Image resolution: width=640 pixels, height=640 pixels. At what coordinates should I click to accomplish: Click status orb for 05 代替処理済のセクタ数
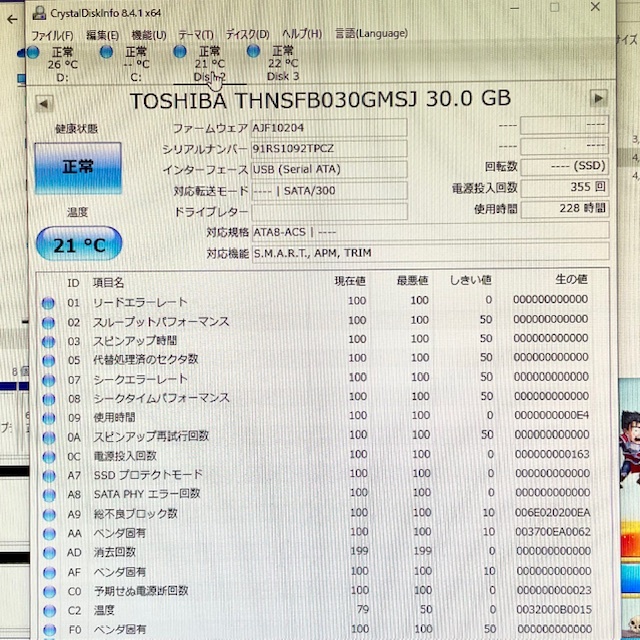(x=49, y=361)
